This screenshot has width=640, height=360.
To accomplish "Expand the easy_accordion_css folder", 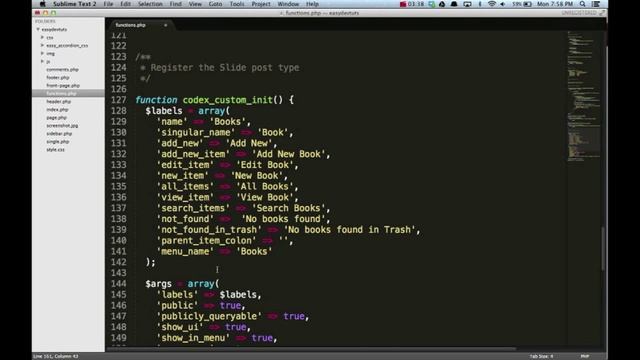I will coord(42,45).
